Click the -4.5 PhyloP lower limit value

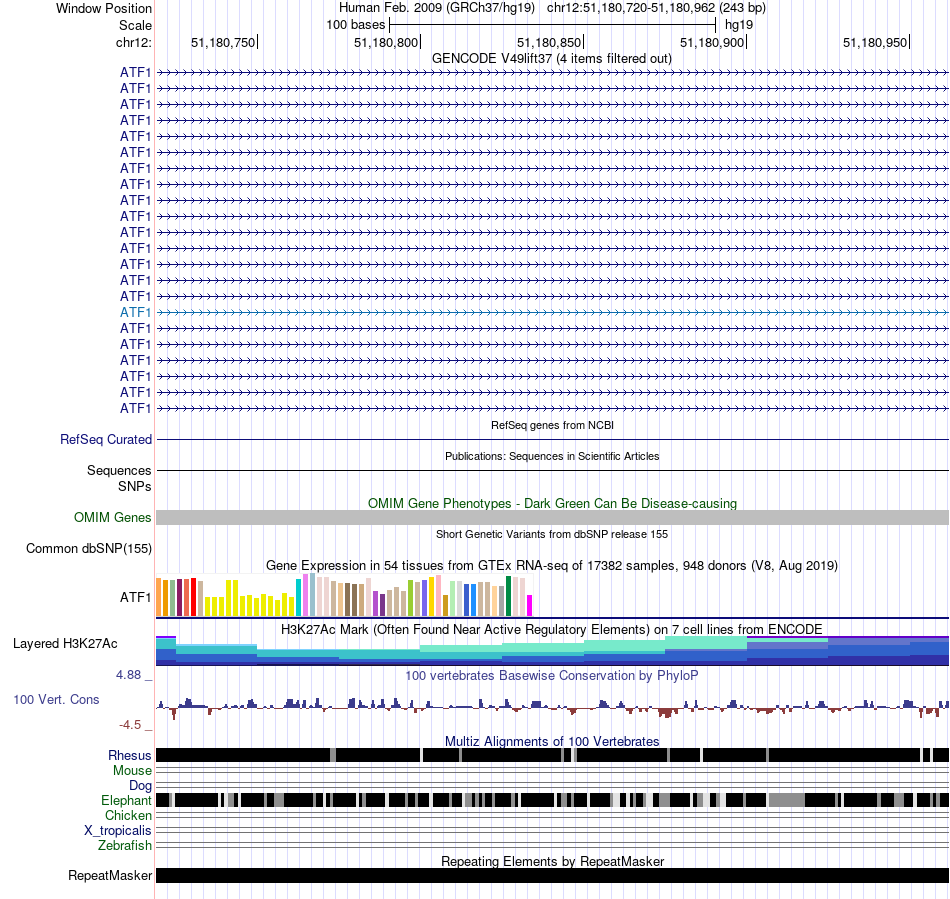pyautogui.click(x=131, y=725)
